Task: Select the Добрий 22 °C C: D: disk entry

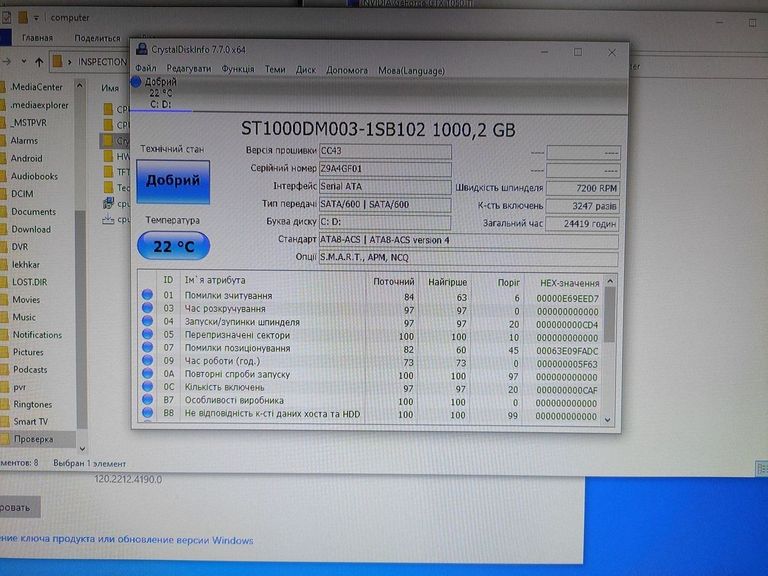Action: click(161, 93)
